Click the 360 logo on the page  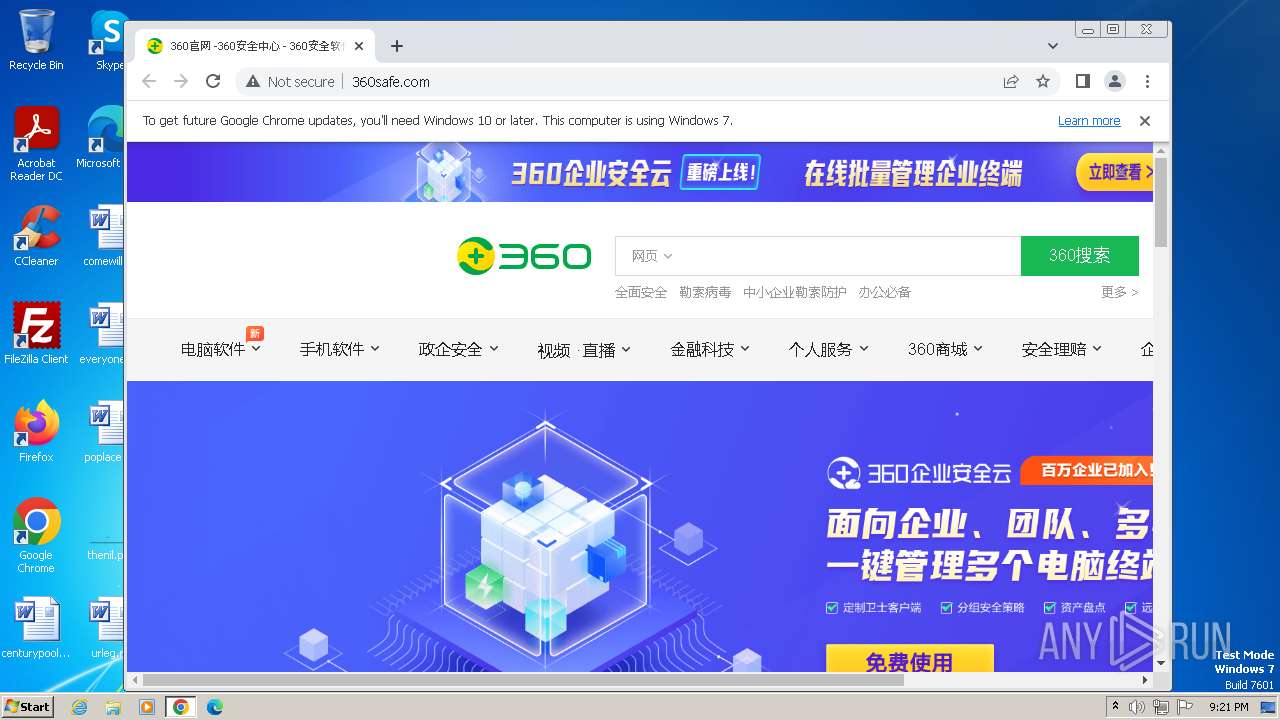point(524,256)
